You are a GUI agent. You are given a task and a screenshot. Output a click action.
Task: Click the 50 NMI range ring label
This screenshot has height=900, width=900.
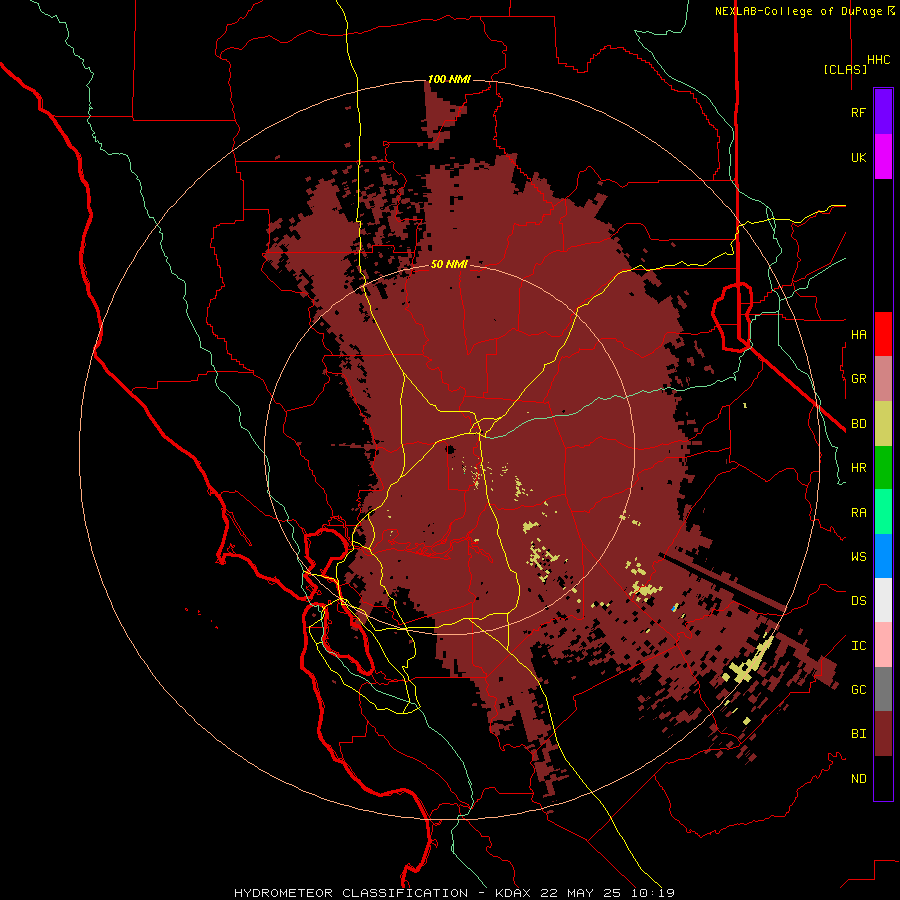pos(449,264)
